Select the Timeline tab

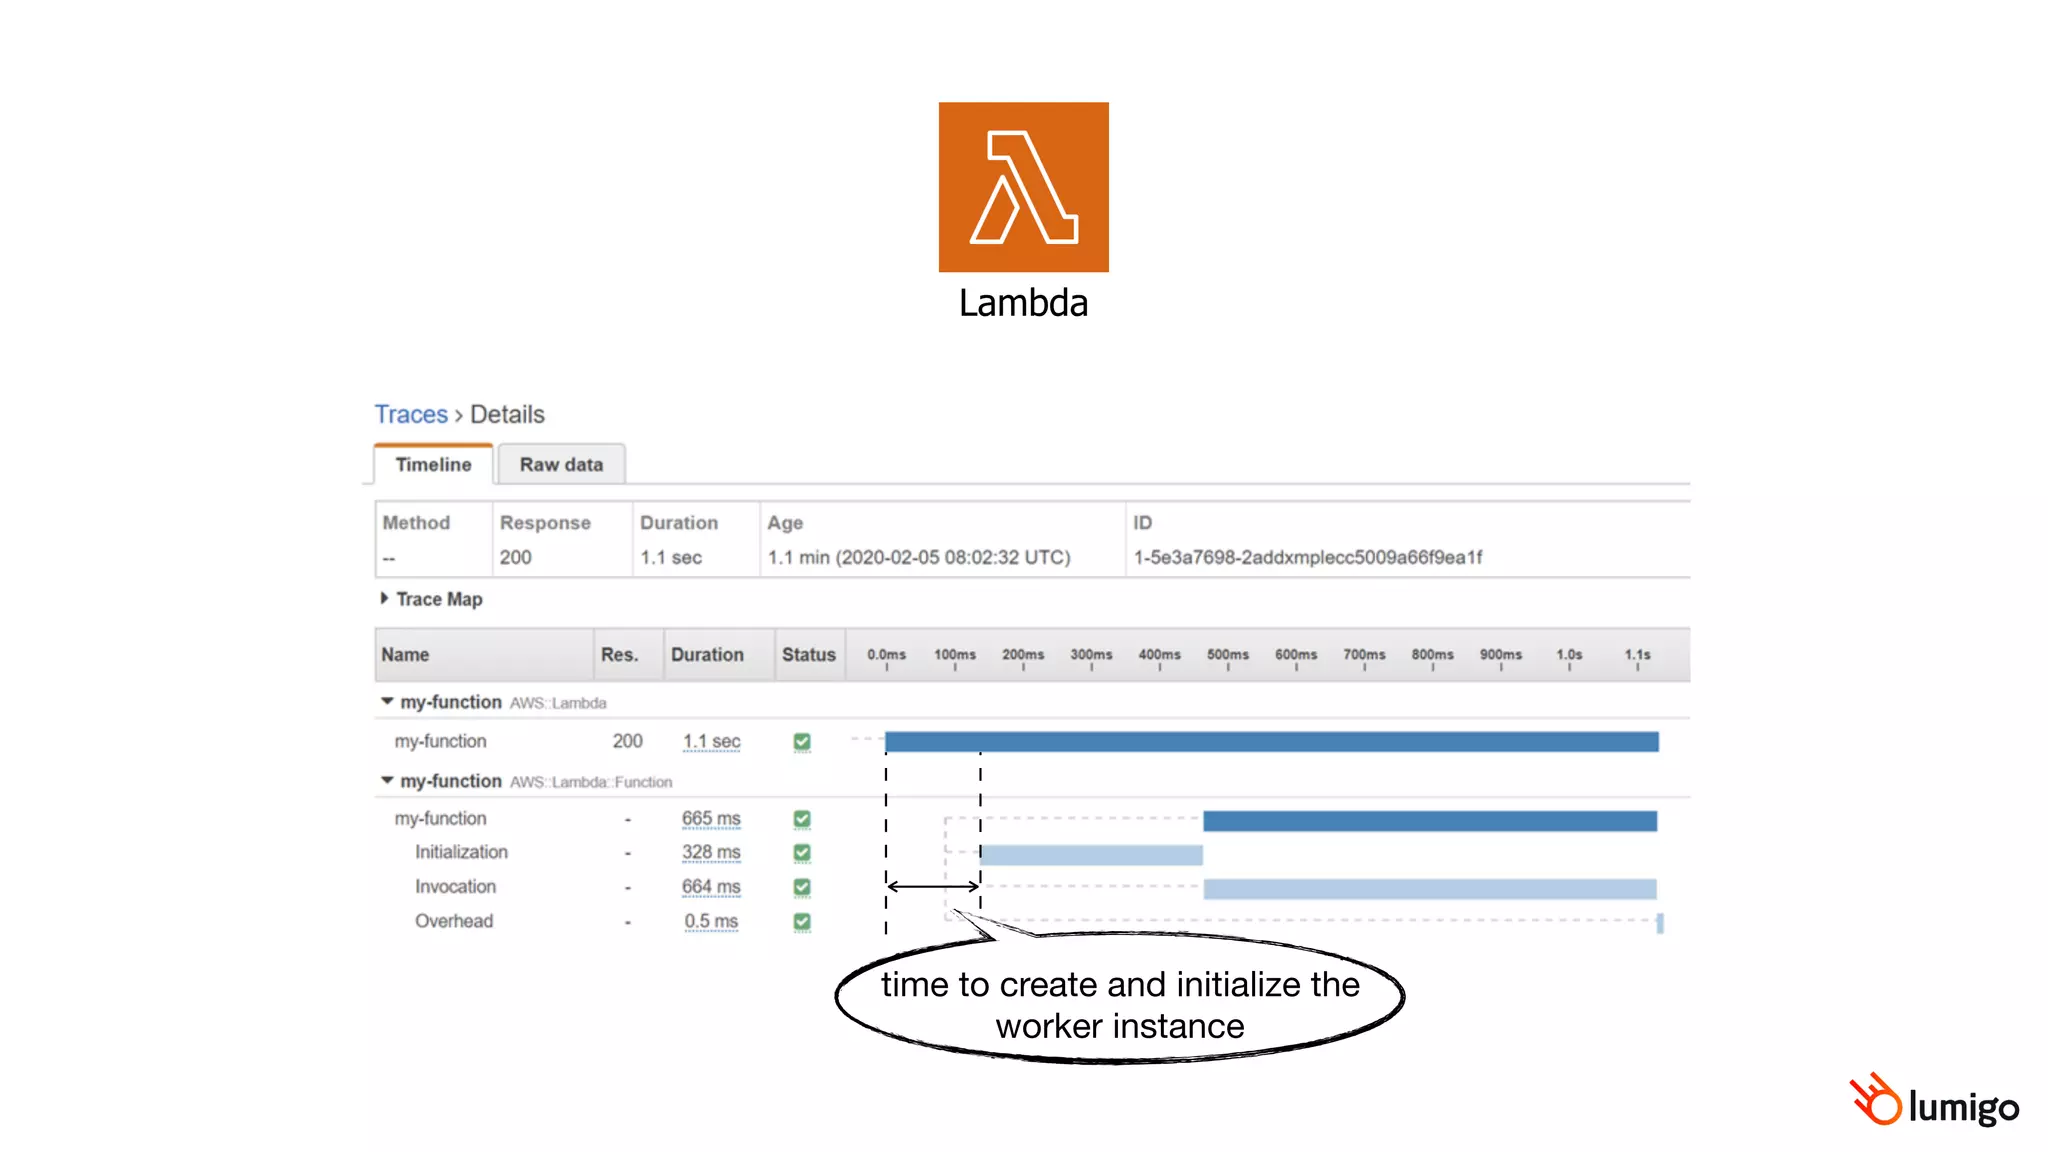coord(433,465)
